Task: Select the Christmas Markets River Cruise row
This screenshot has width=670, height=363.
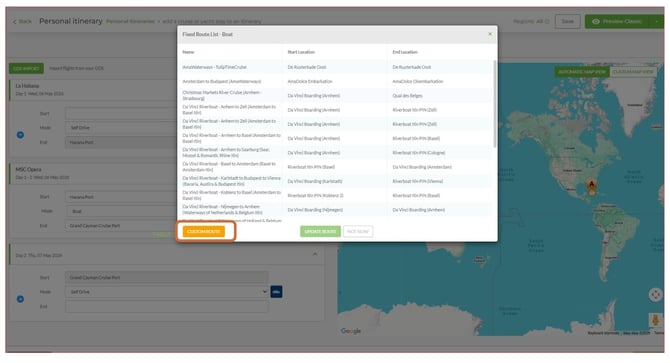Action: 335,96
